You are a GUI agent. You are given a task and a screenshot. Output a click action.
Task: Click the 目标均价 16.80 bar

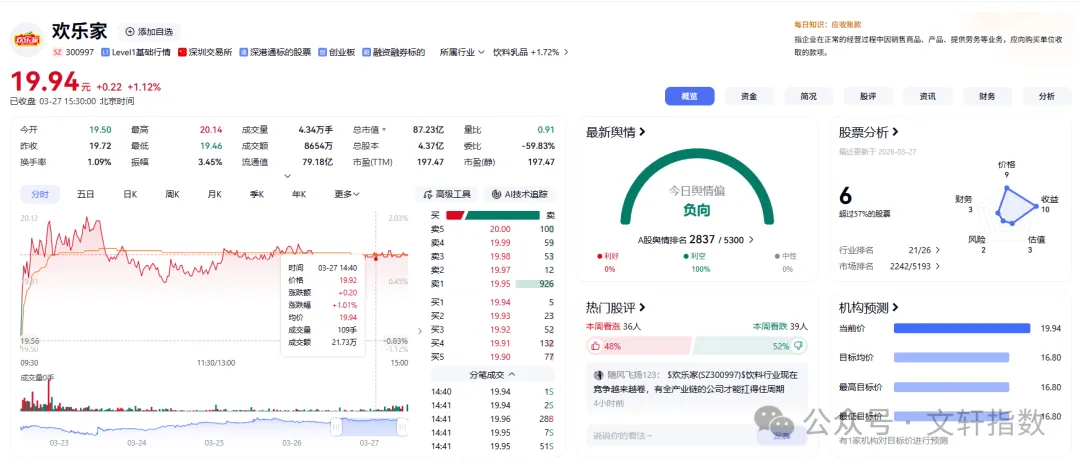pos(951,357)
